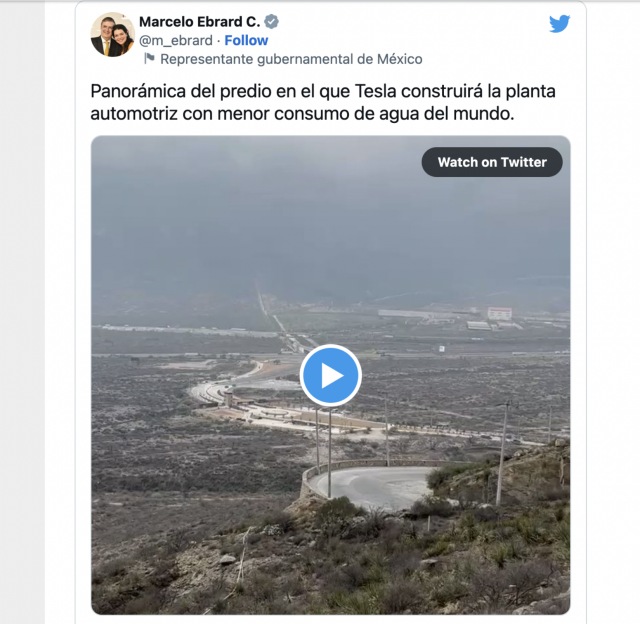This screenshot has height=624, width=640.
Task: Click the Watch on Twitter button
Action: coord(492,162)
